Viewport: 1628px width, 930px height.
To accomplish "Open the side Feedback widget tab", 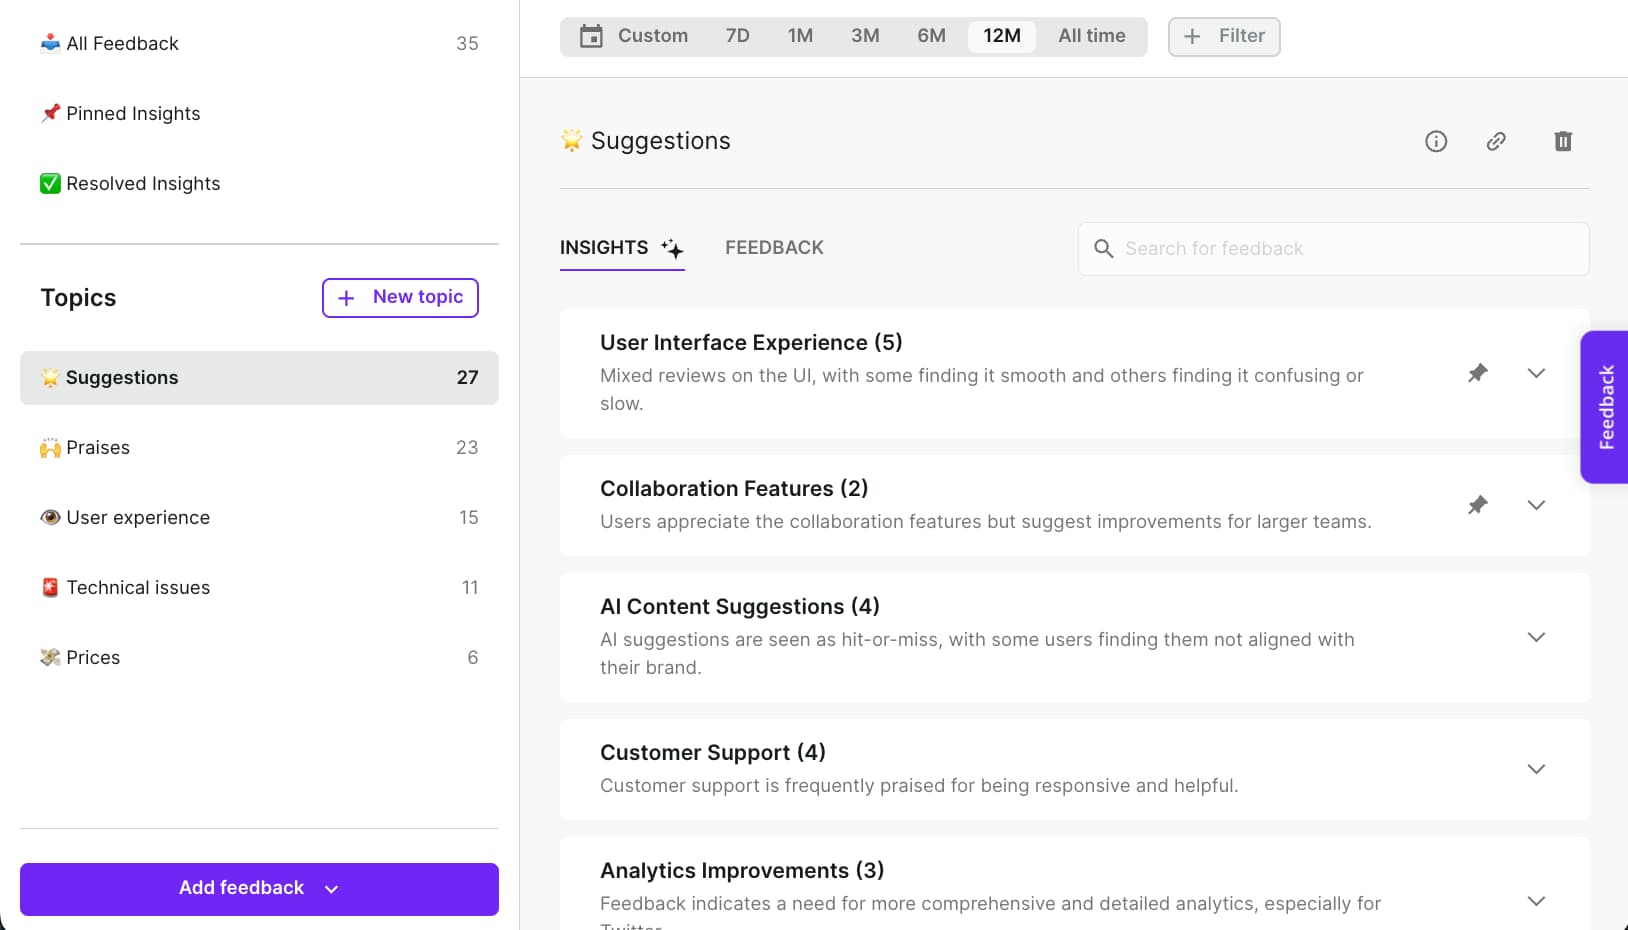I will point(1605,407).
